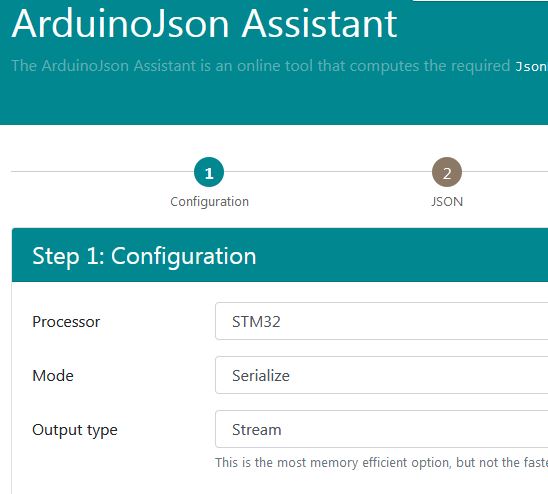Open the Output type dropdown showing Stream
The image size is (548, 494).
[382, 429]
